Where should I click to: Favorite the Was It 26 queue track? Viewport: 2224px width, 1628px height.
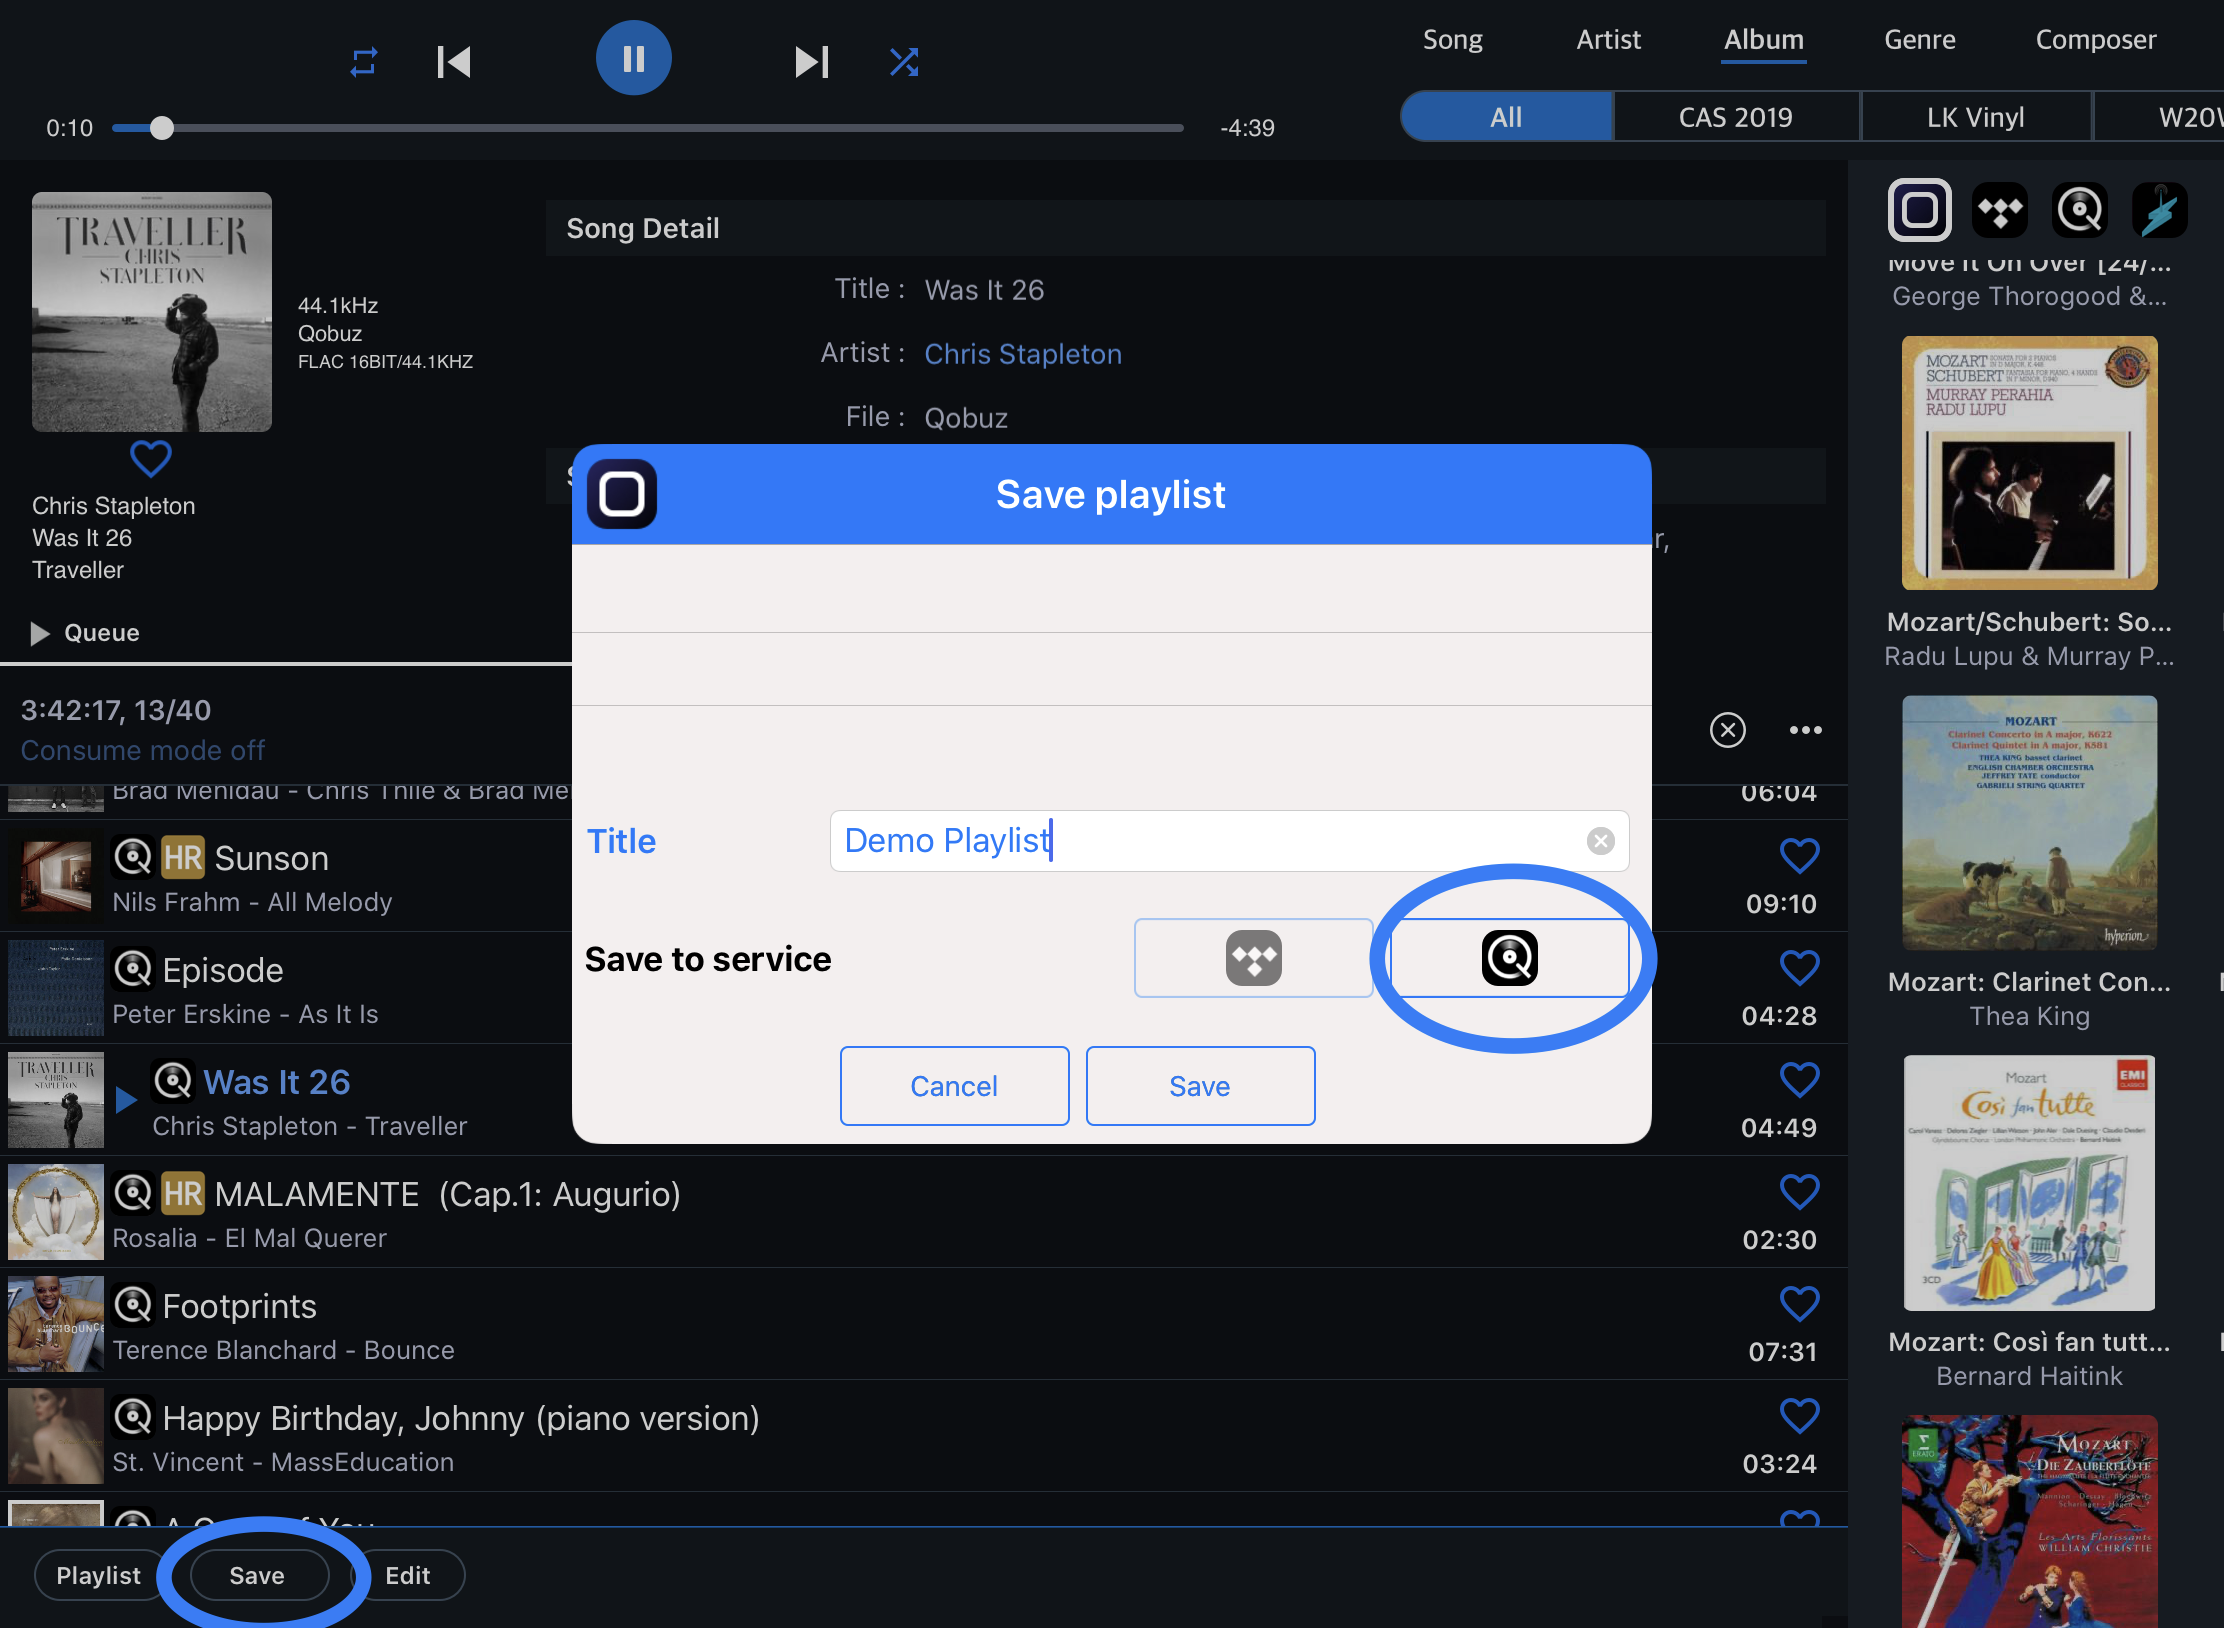coord(1800,1080)
